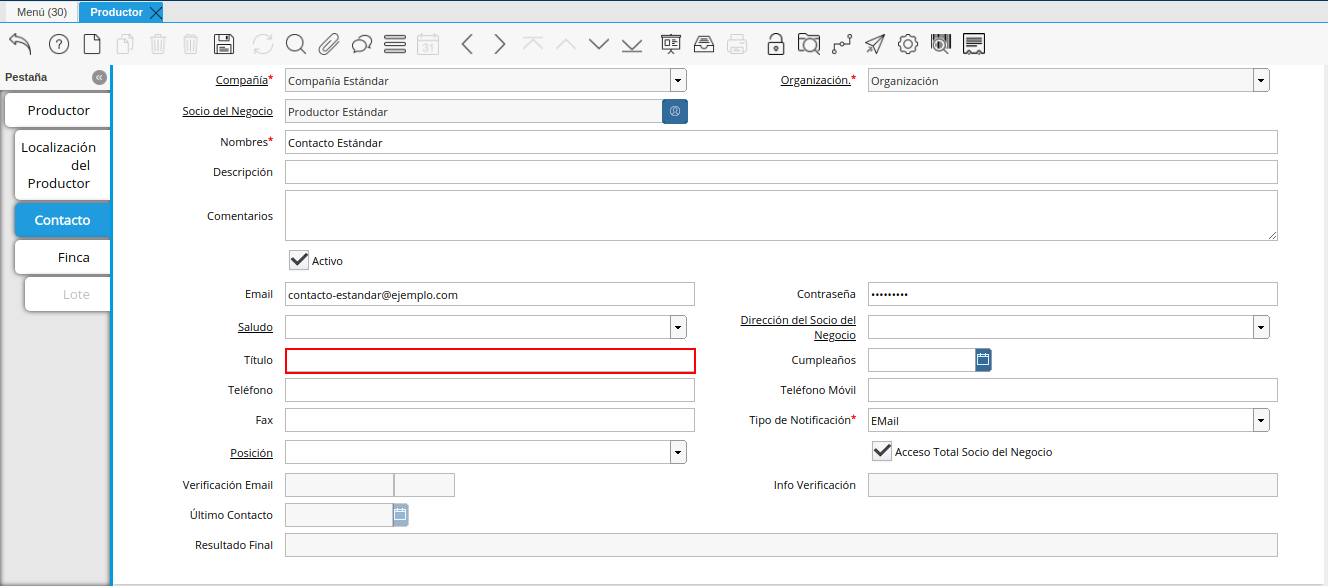Toggle the Activo checkbox

tap(299, 260)
